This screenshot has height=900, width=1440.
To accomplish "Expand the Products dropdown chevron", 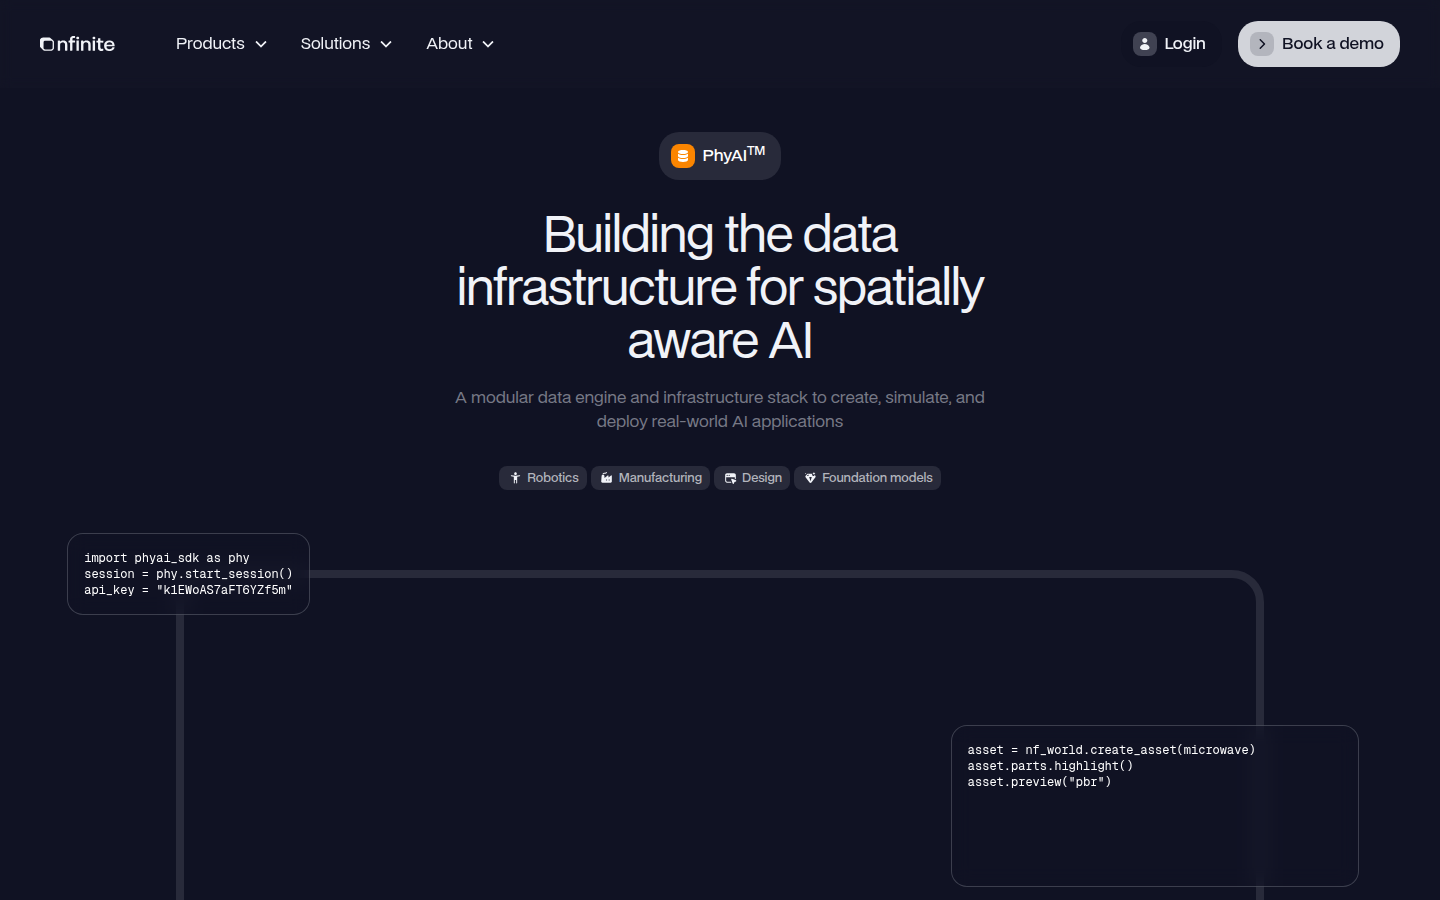I will point(261,44).
